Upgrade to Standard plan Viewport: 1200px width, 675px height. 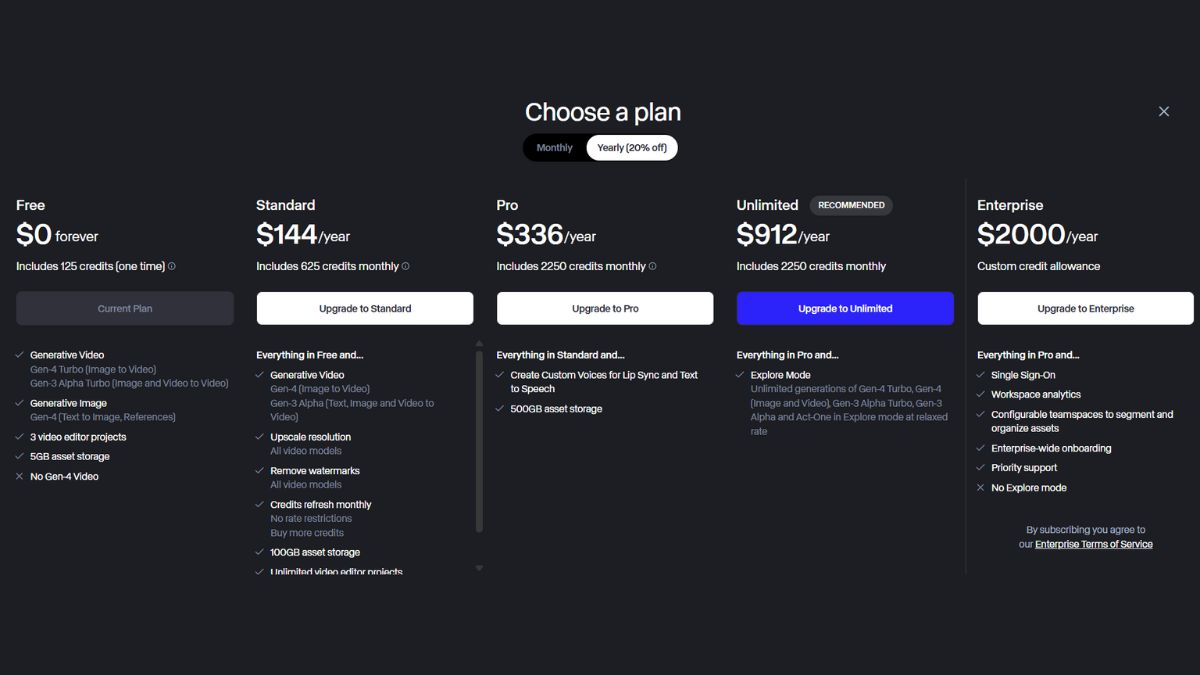pyautogui.click(x=365, y=308)
